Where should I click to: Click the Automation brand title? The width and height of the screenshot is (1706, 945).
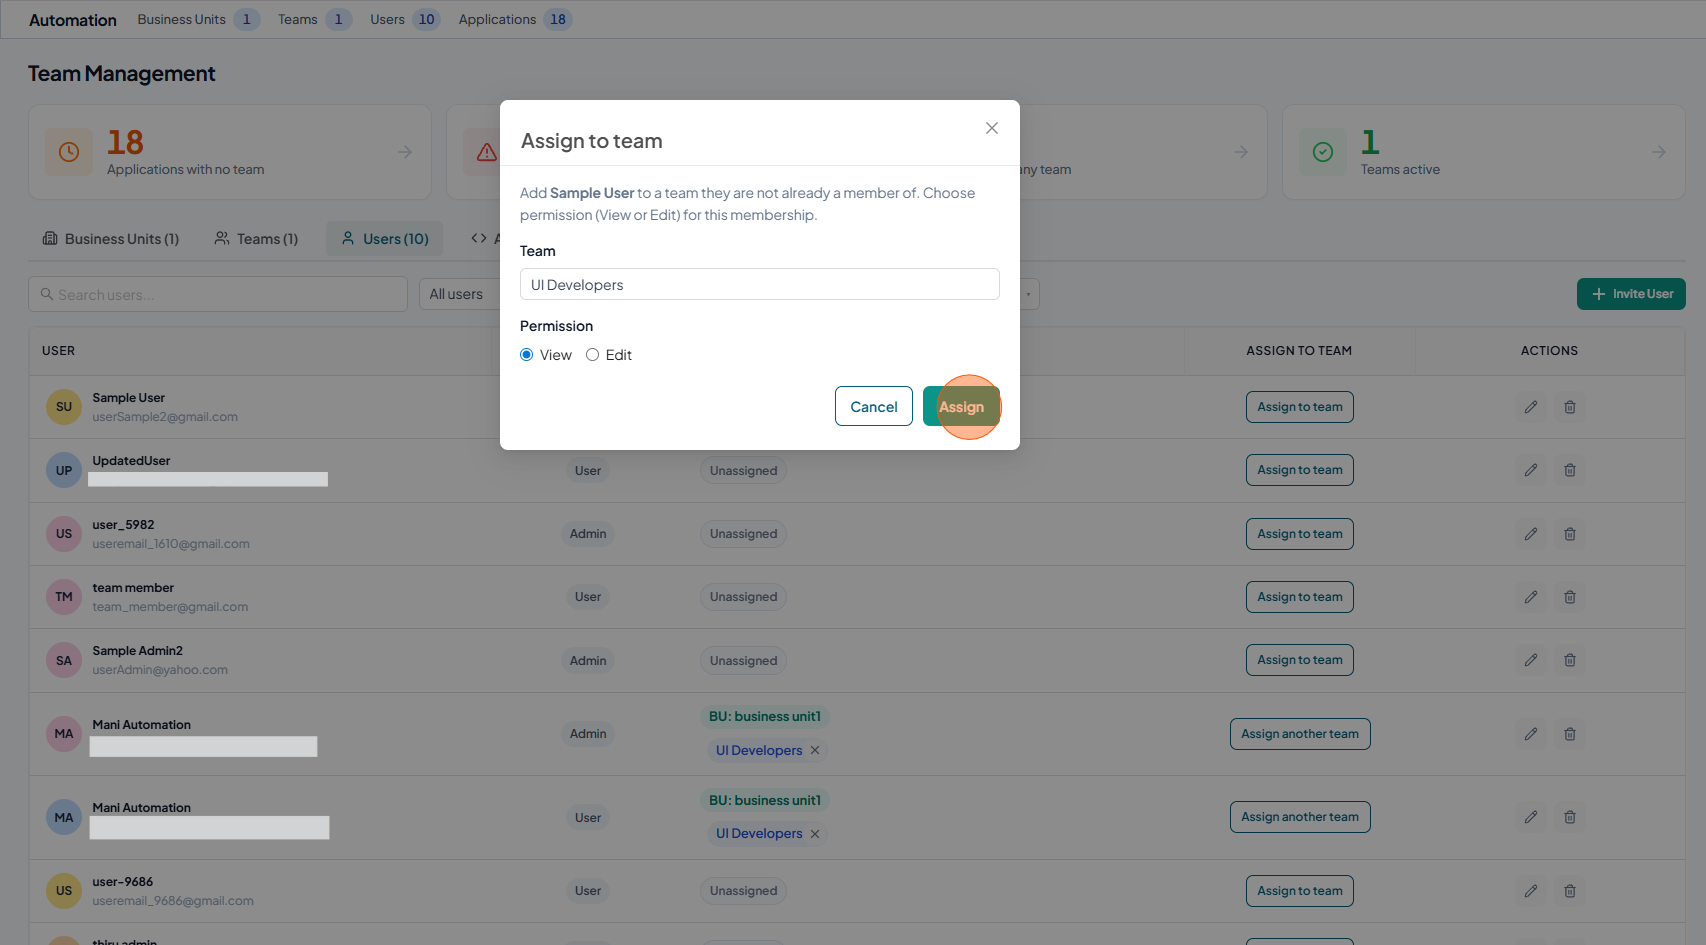(73, 20)
